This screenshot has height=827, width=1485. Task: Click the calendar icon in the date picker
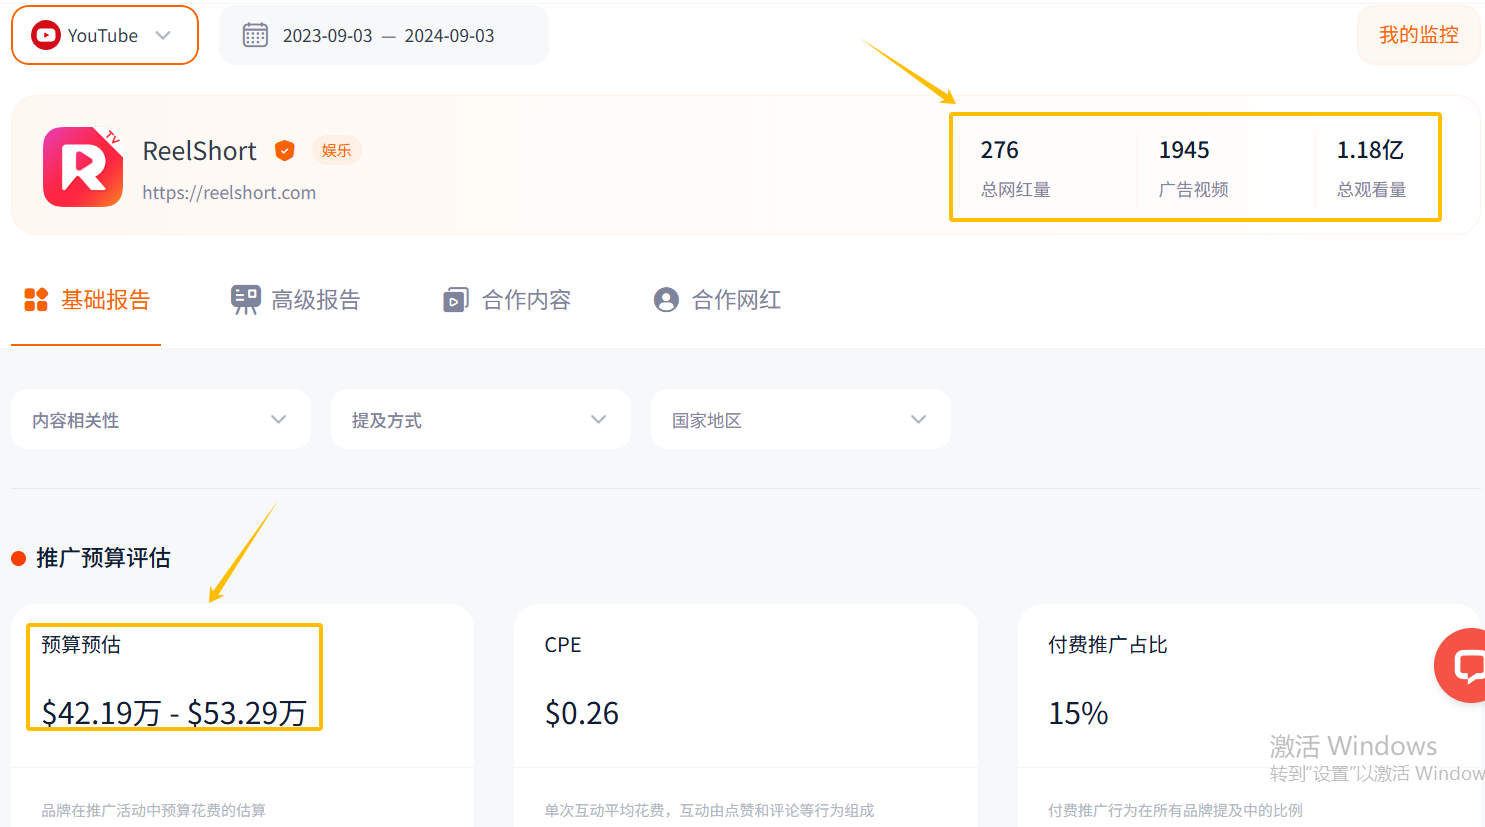(256, 34)
